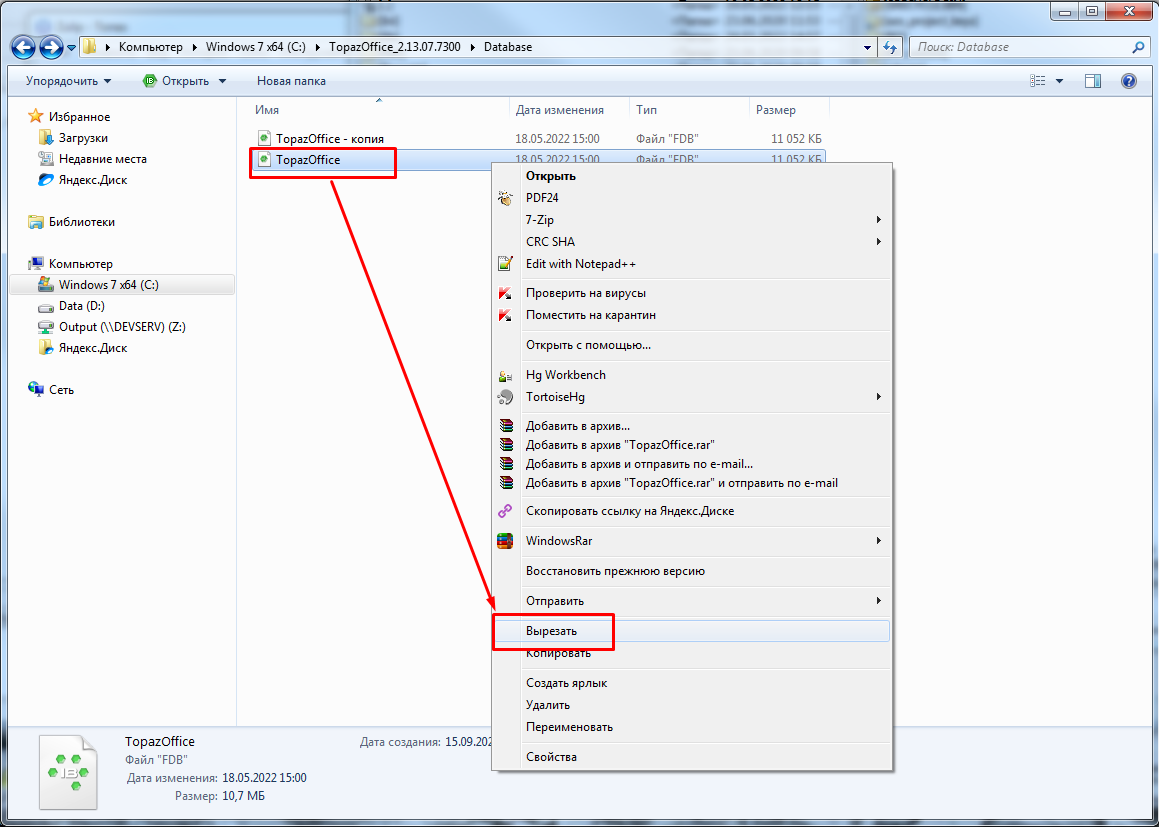Click Database segment in the address bar
1159x827 pixels.
click(x=508, y=47)
